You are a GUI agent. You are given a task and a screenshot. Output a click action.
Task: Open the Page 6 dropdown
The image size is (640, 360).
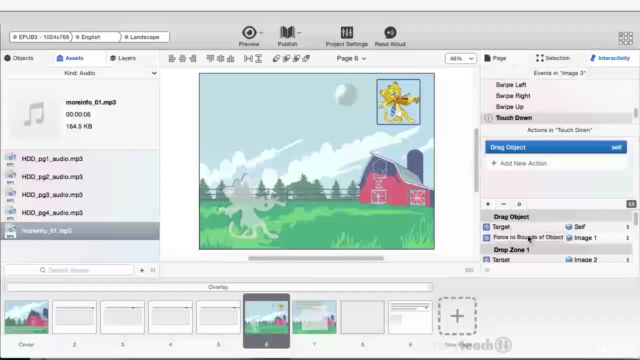[351, 58]
